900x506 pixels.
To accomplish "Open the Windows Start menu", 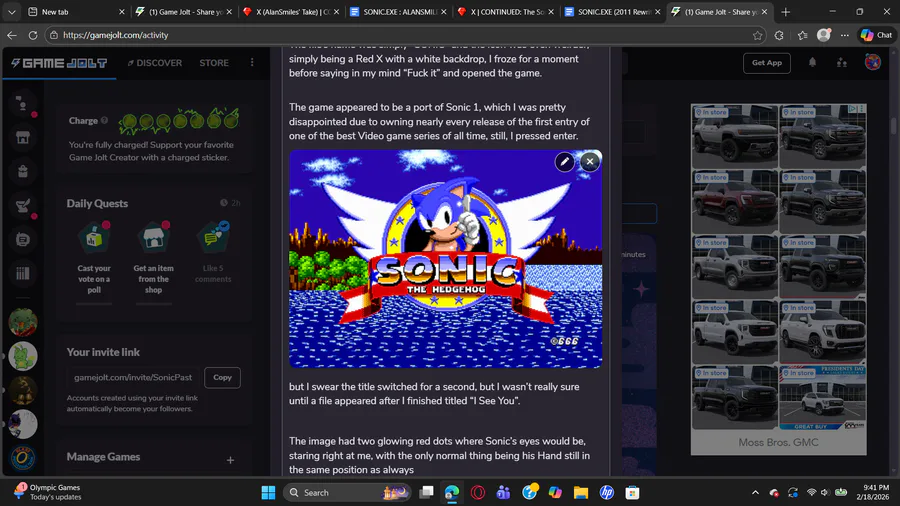I will [268, 492].
